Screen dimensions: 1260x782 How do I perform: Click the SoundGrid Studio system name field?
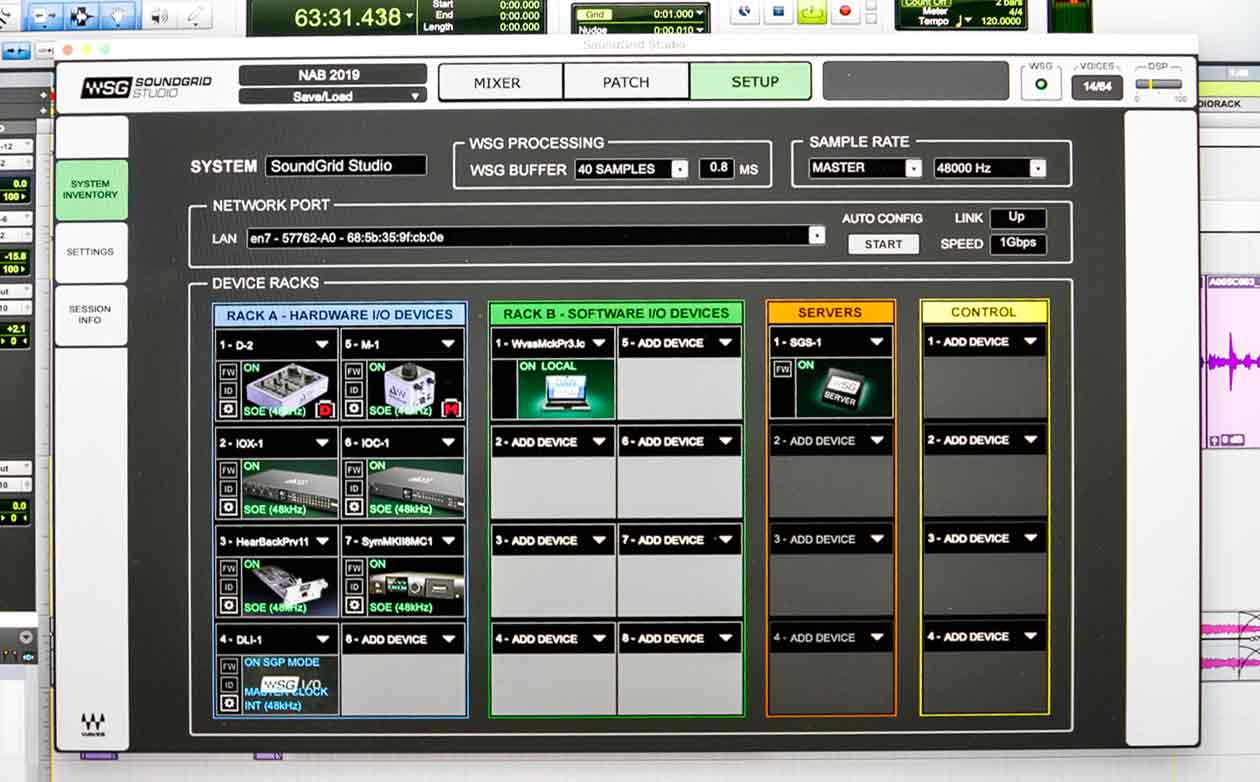[x=346, y=166]
